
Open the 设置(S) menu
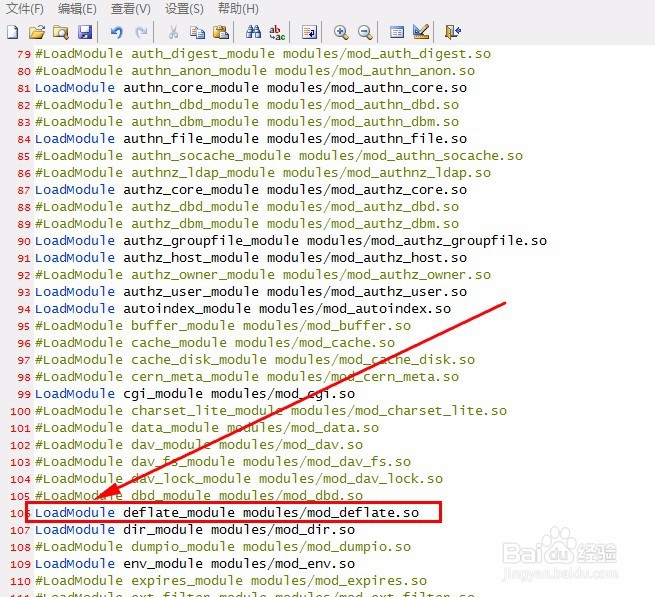tap(184, 8)
